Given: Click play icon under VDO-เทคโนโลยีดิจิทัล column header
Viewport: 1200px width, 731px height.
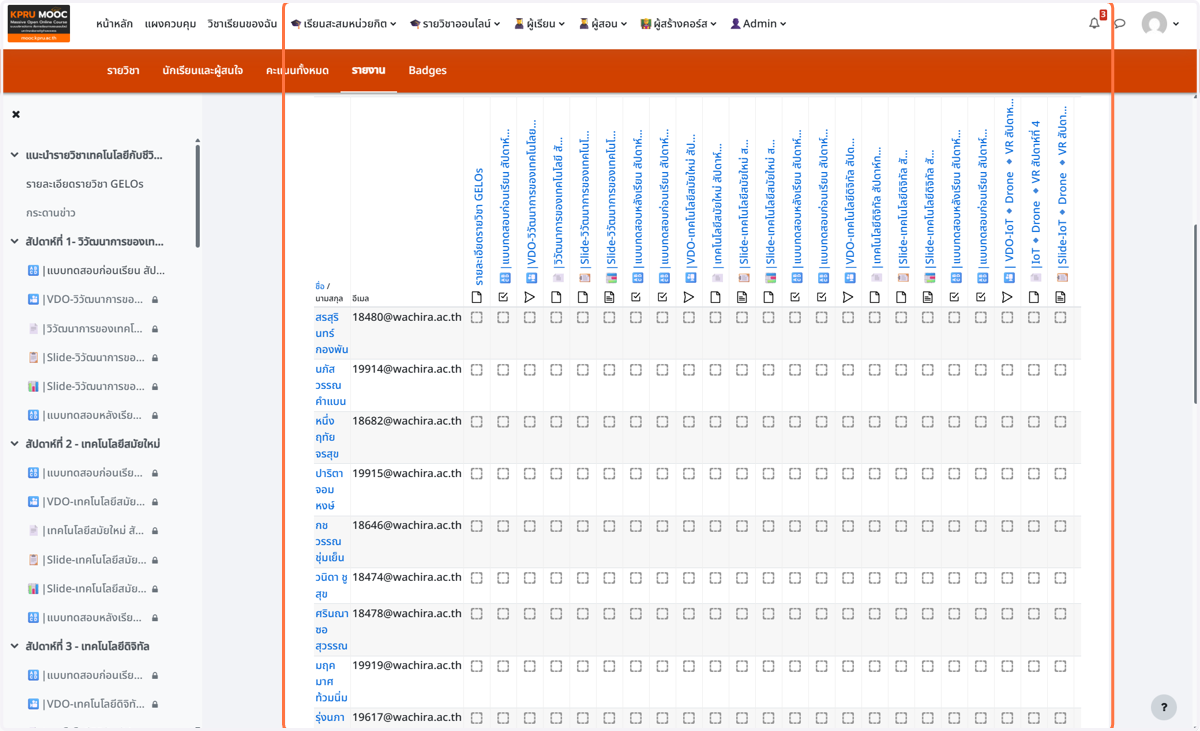Looking at the screenshot, I should [848, 297].
